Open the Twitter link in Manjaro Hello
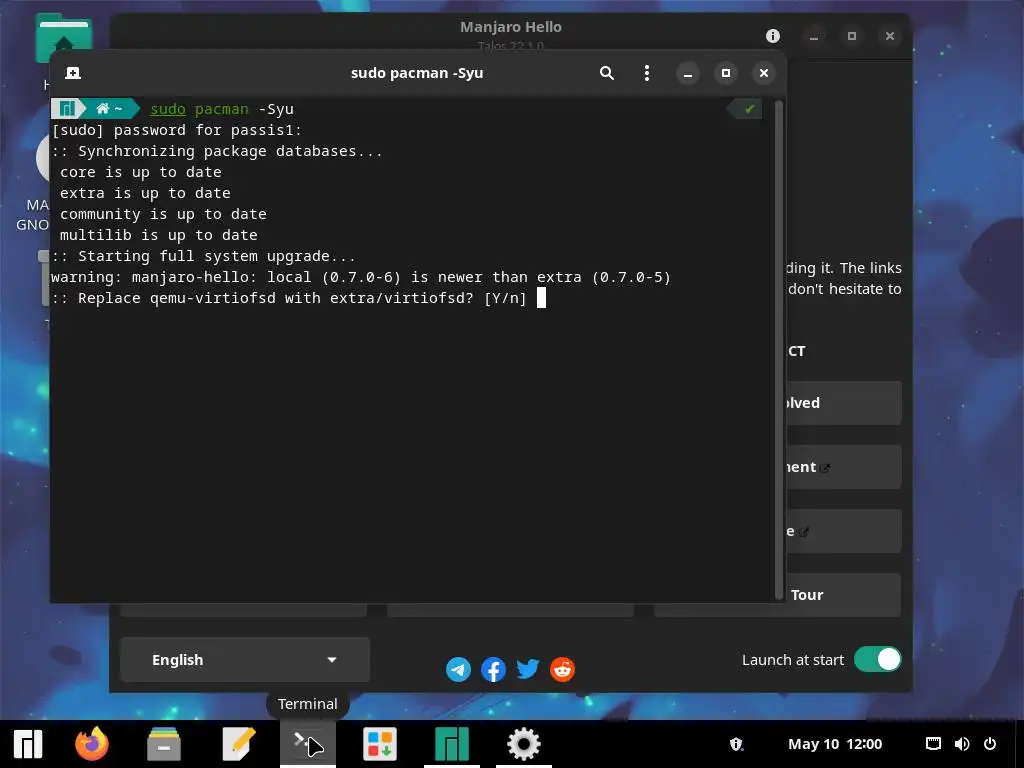This screenshot has width=1024, height=768. (x=528, y=669)
